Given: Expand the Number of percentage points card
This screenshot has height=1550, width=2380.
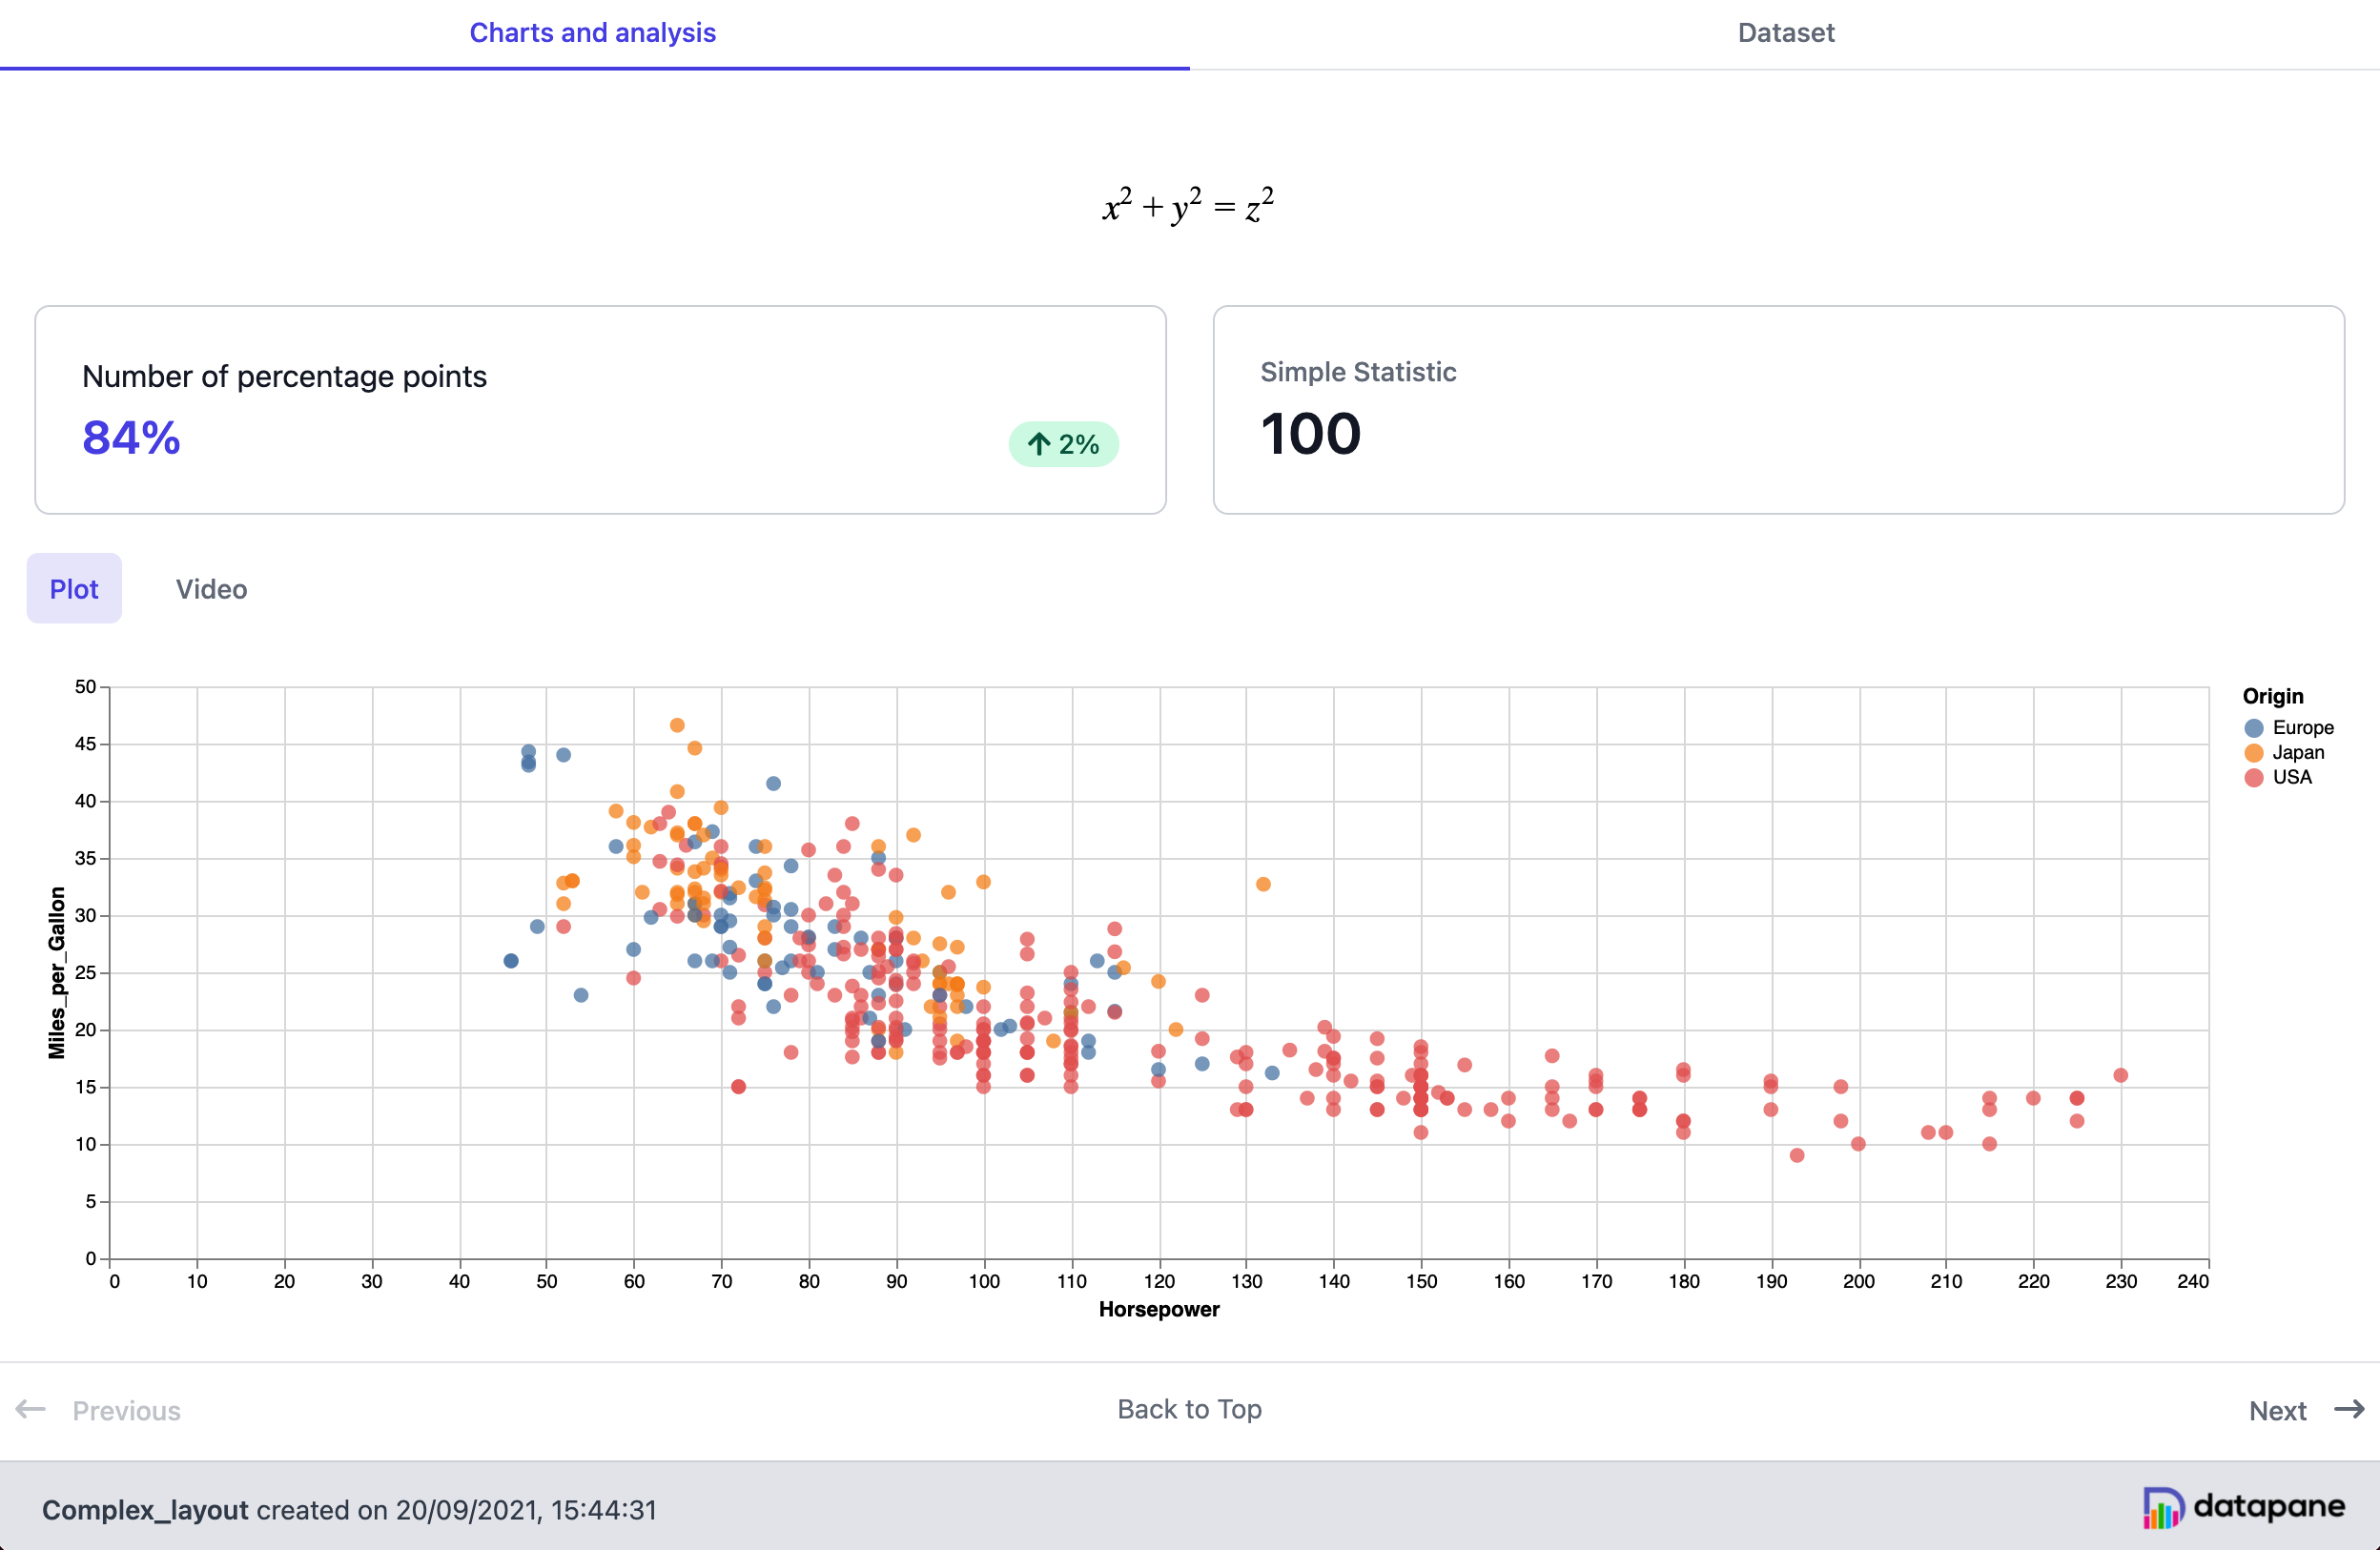Looking at the screenshot, I should (x=600, y=410).
